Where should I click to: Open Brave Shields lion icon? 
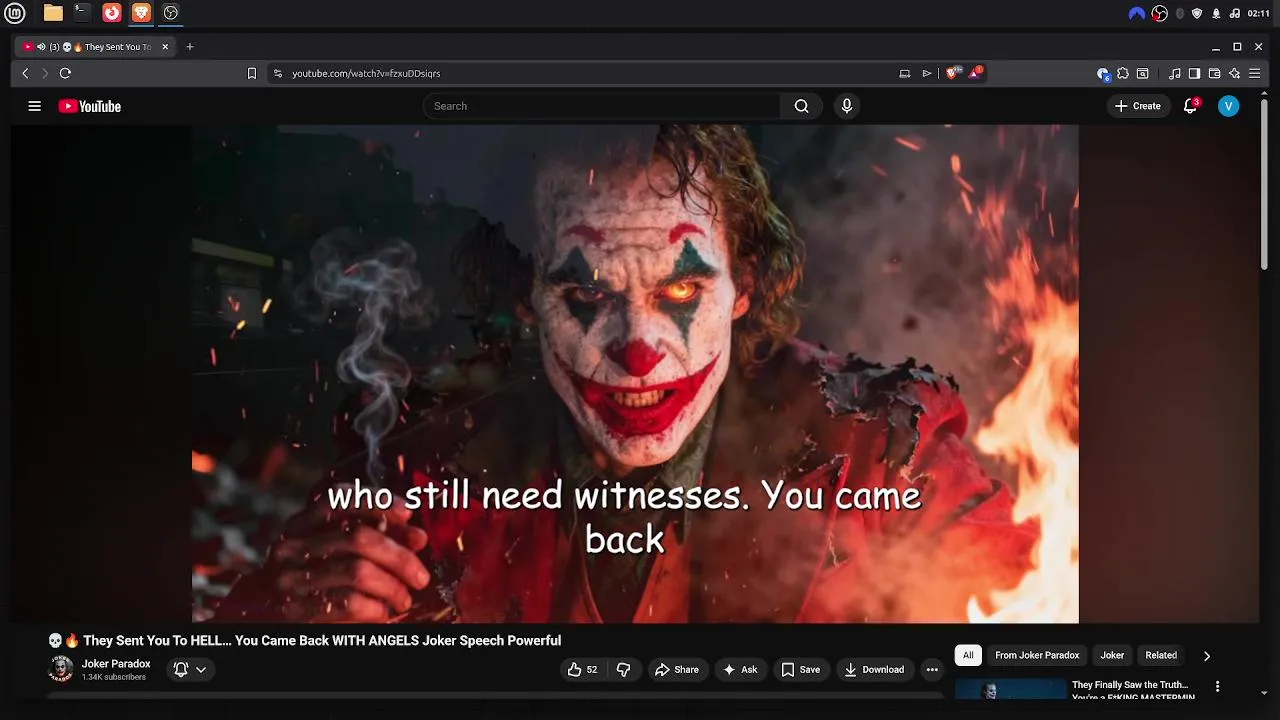point(953,73)
